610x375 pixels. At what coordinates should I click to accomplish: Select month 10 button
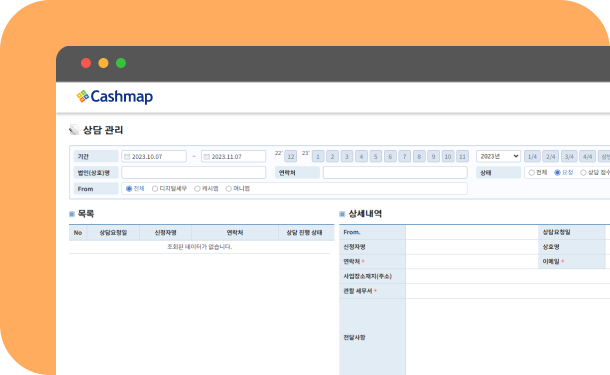click(x=448, y=156)
